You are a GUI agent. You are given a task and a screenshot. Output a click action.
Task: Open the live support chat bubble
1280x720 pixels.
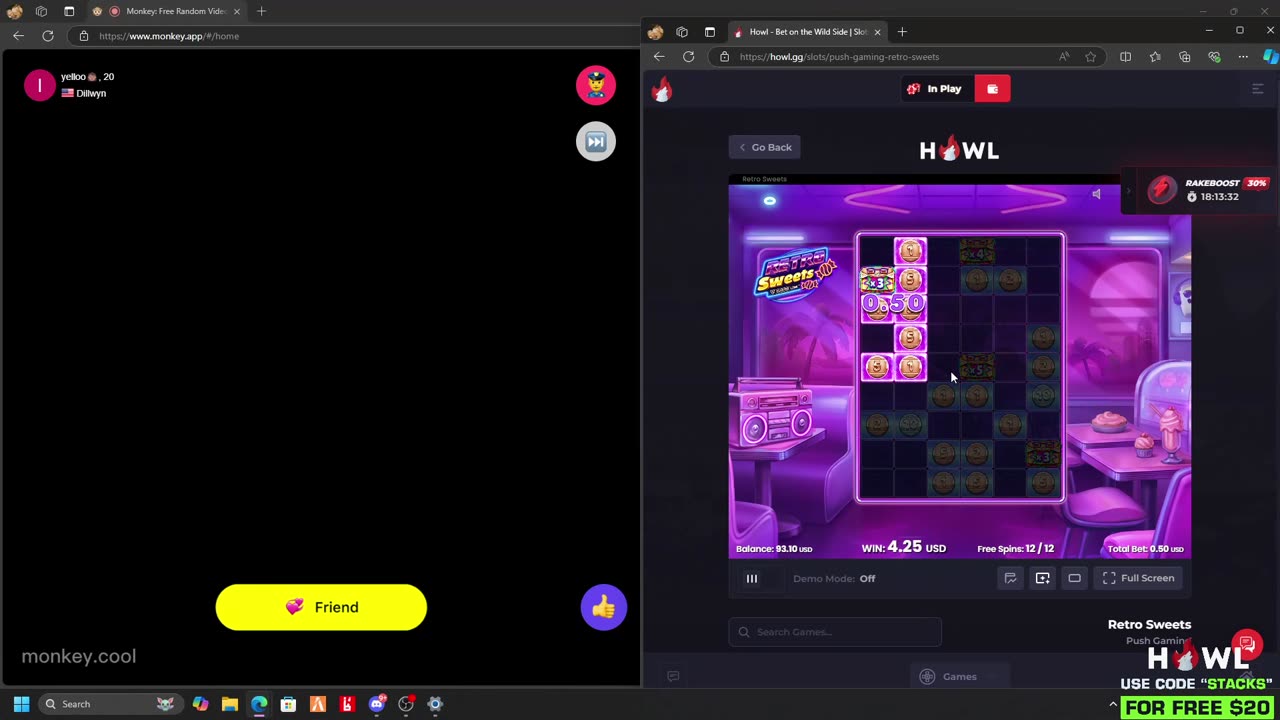coord(1247,644)
